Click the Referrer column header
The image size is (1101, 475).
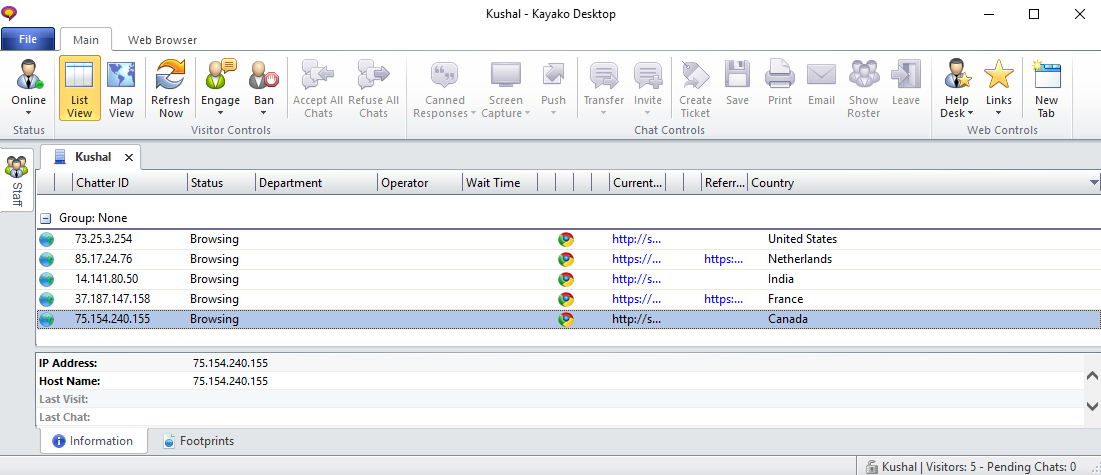tap(725, 183)
